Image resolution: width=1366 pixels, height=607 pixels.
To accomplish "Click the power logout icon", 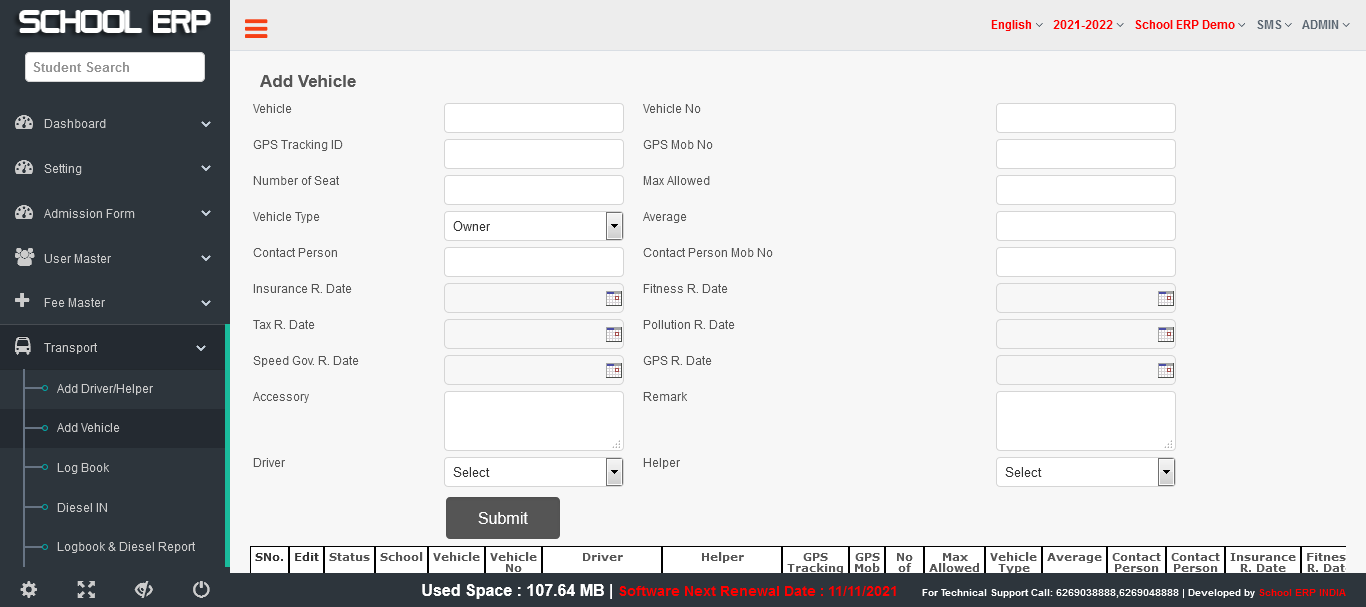I will (201, 590).
